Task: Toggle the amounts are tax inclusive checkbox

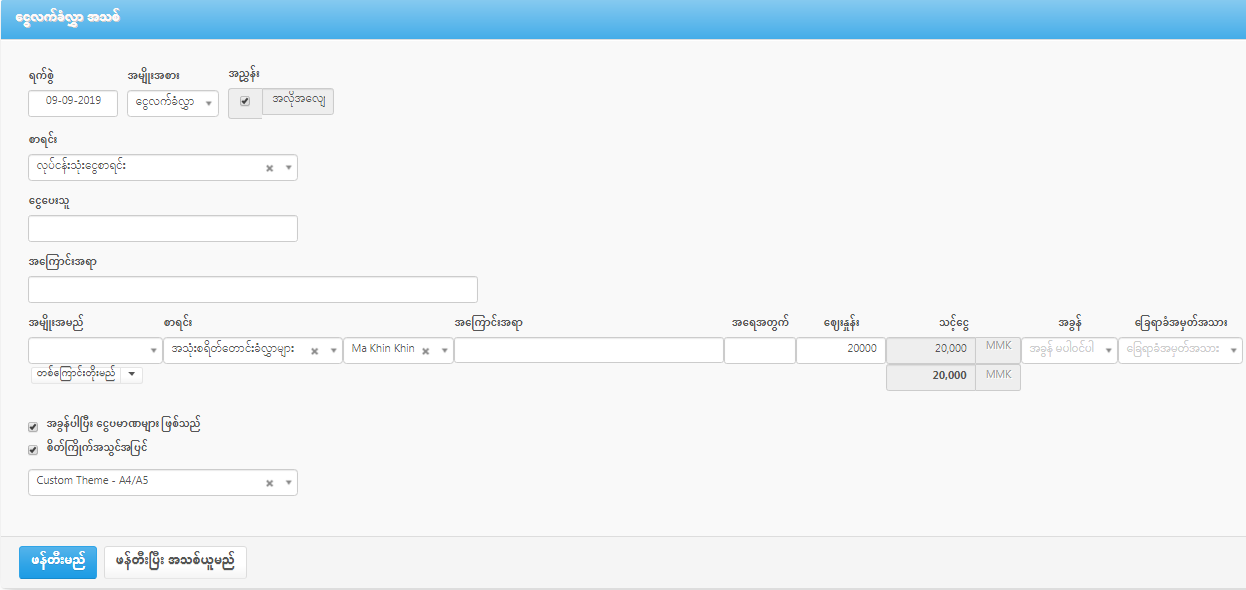Action: click(x=34, y=427)
